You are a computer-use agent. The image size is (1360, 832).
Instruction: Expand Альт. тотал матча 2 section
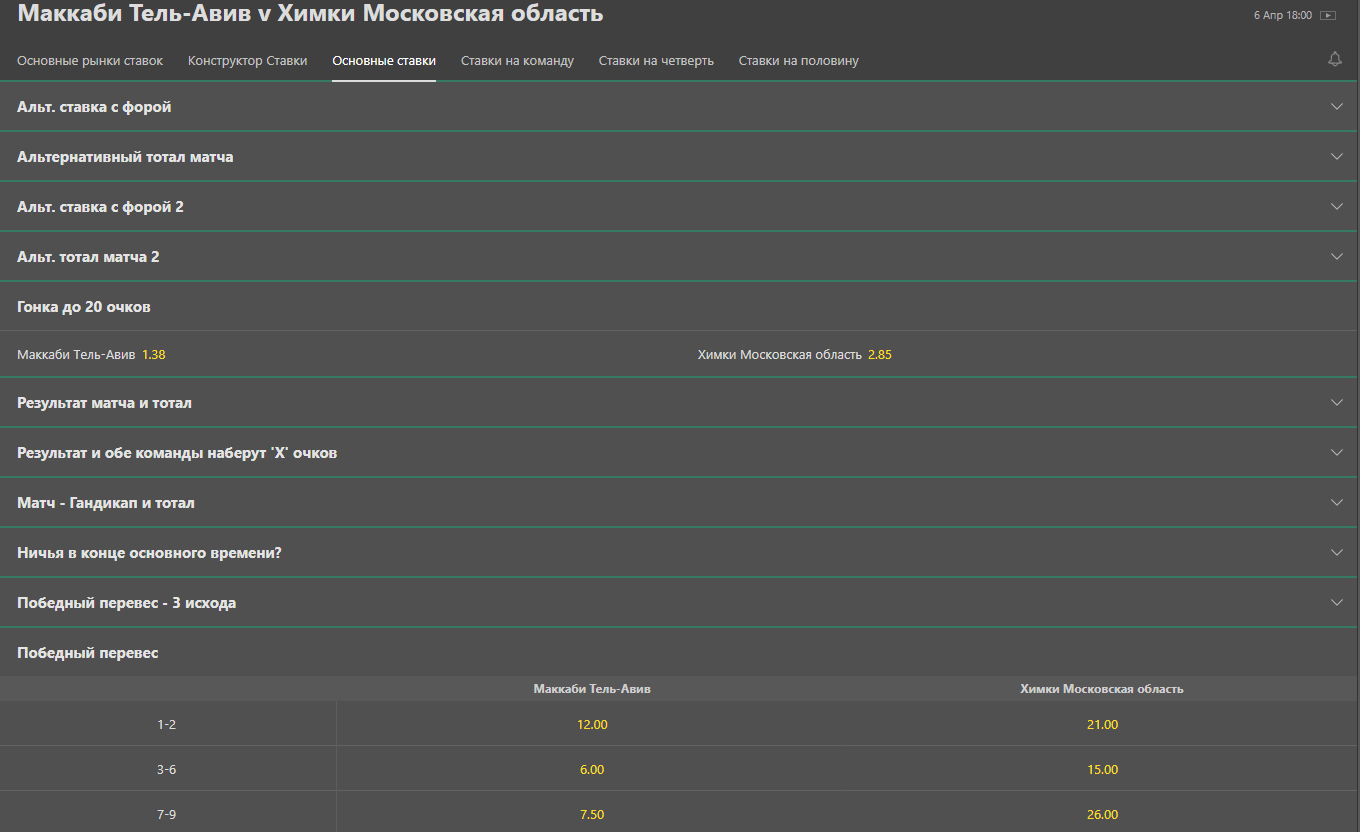click(x=680, y=256)
